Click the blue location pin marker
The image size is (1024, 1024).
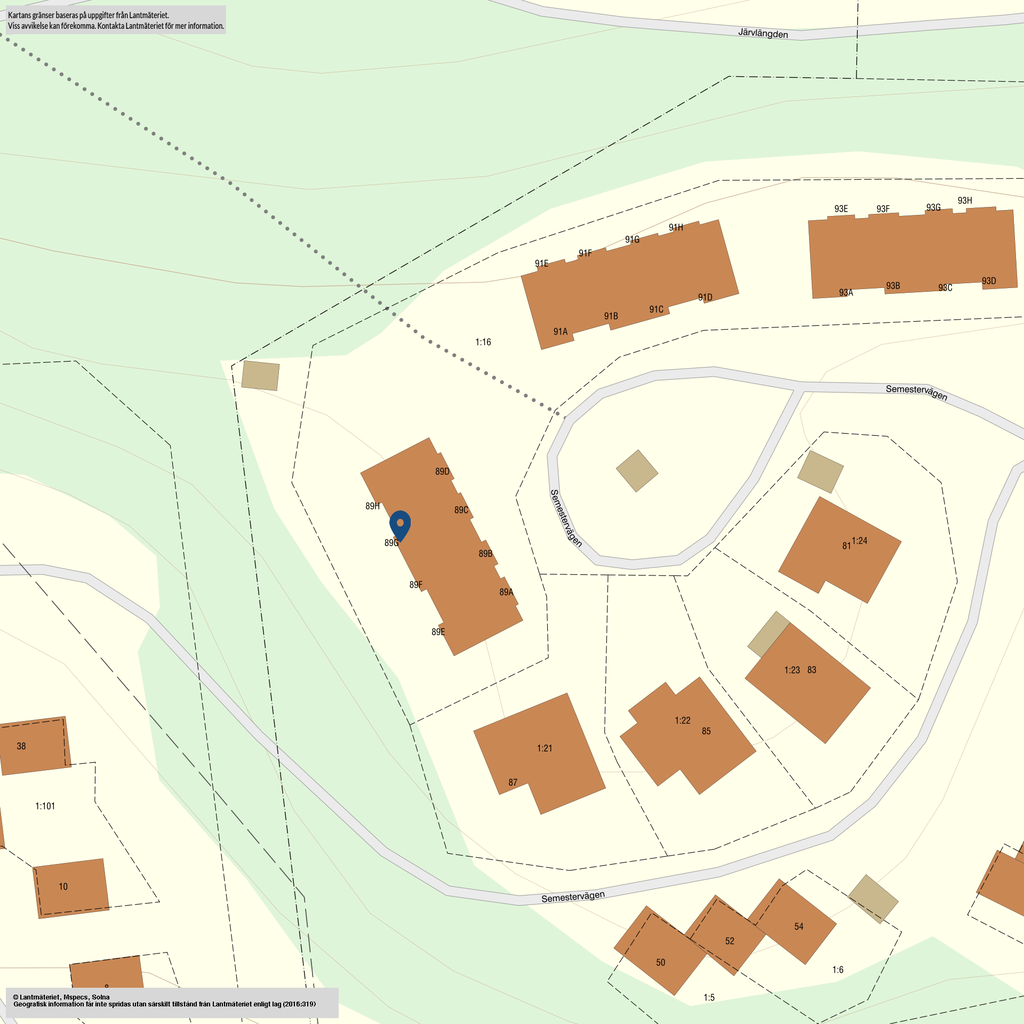[400, 524]
